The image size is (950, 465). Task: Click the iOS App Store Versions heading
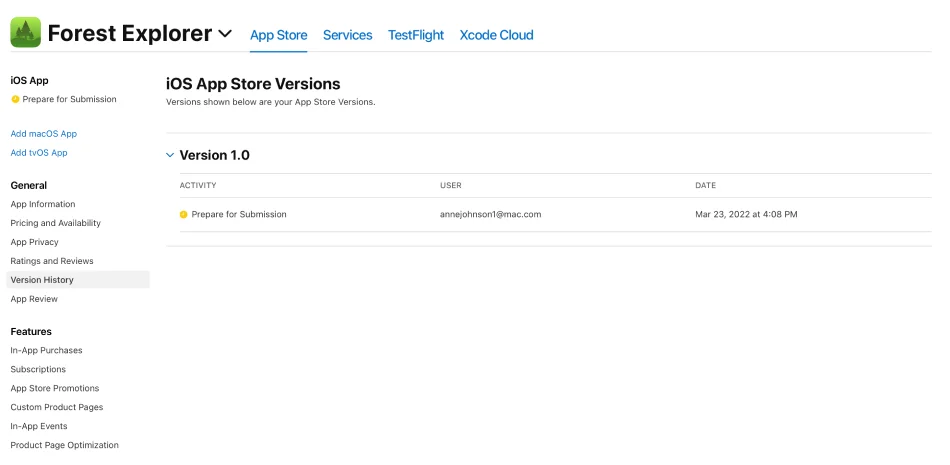coord(253,84)
